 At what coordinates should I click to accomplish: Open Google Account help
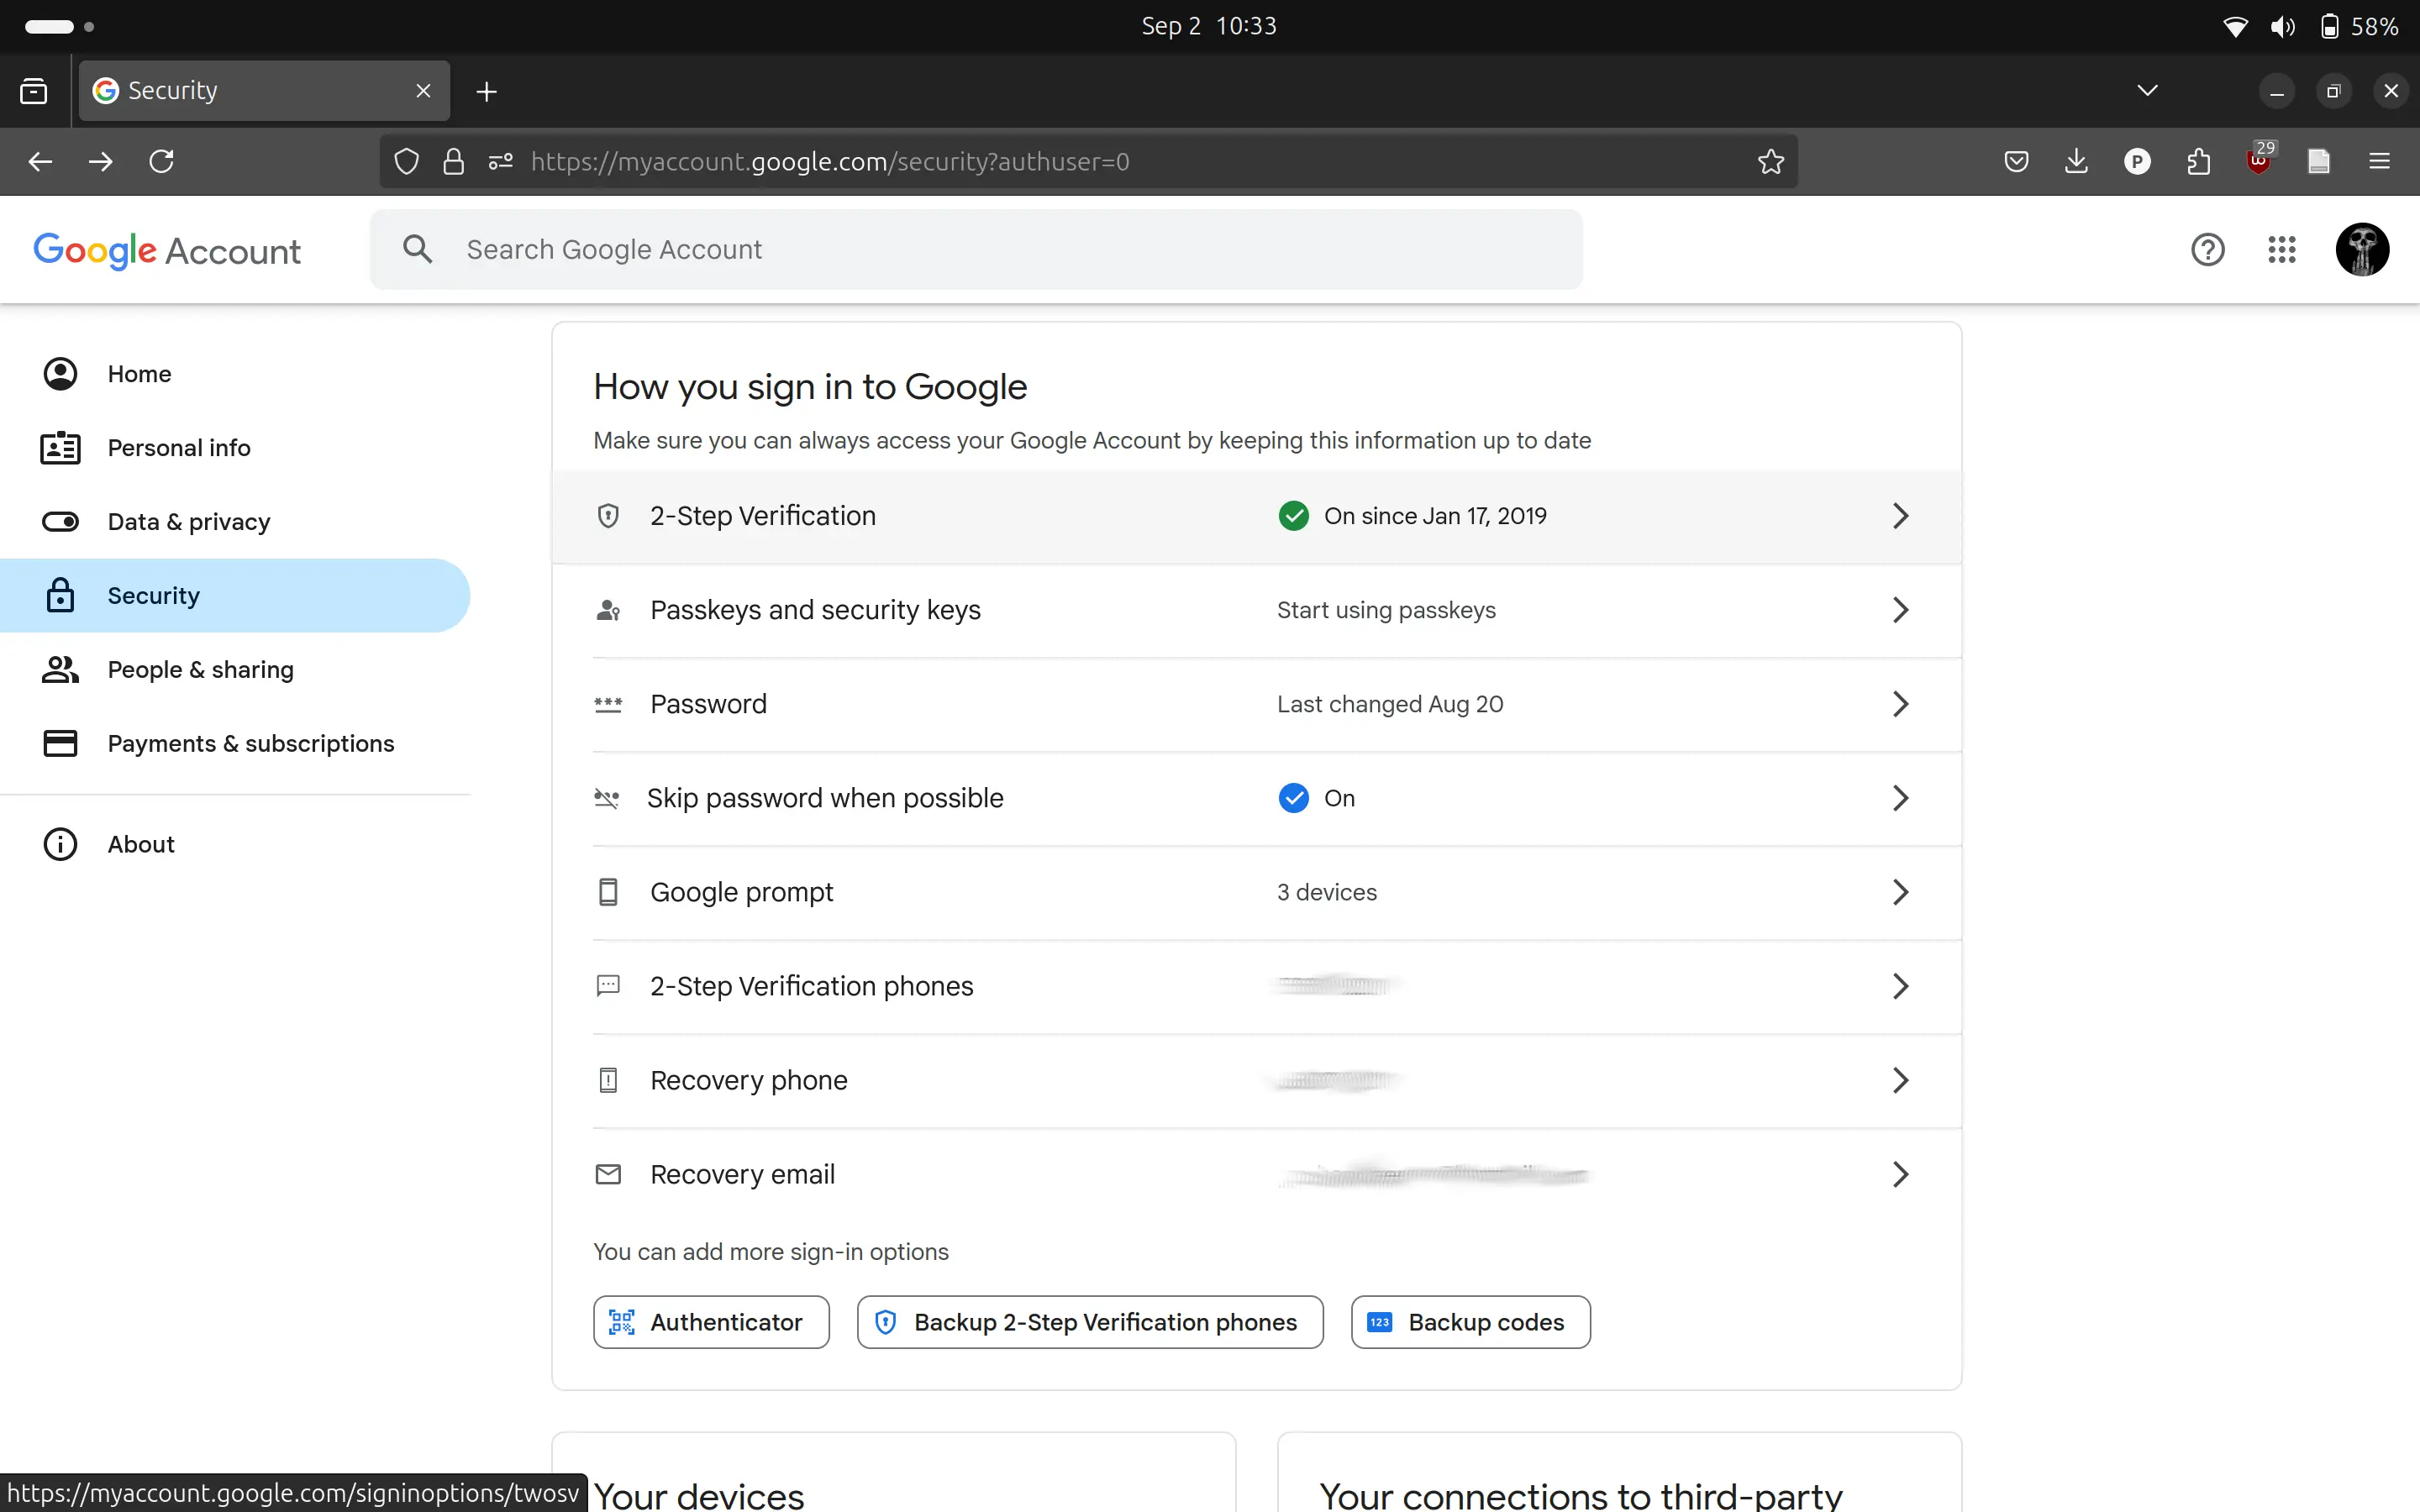(2207, 249)
